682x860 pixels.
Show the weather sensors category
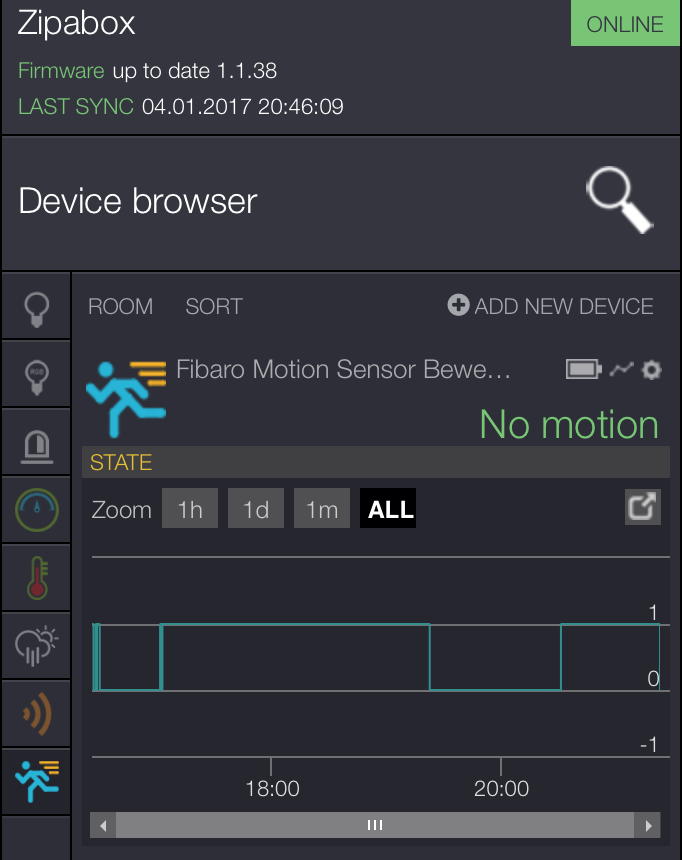point(36,645)
